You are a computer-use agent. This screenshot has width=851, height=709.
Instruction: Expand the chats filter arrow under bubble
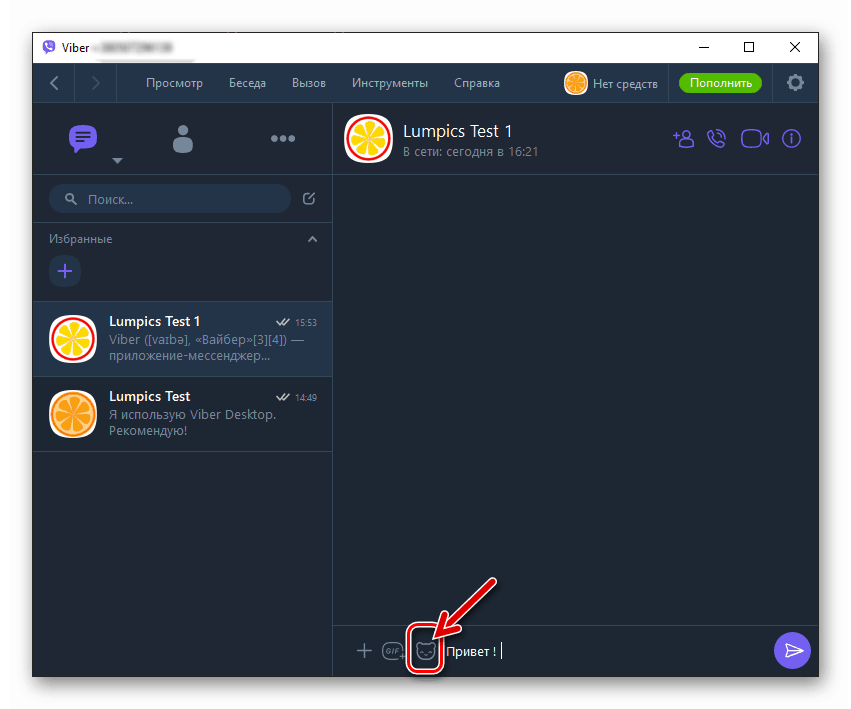[117, 161]
